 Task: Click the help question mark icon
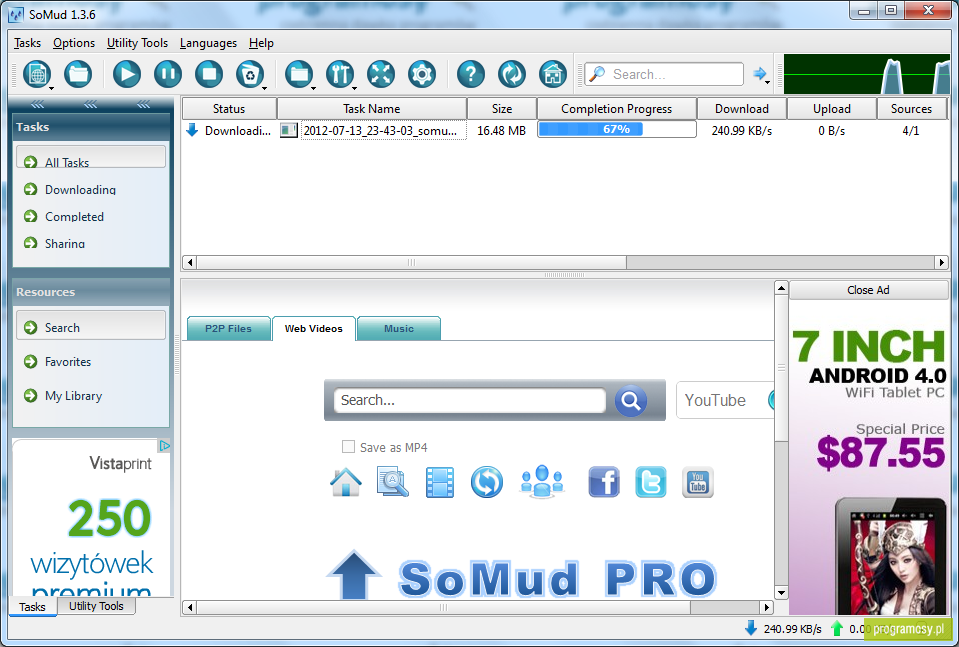pos(471,74)
